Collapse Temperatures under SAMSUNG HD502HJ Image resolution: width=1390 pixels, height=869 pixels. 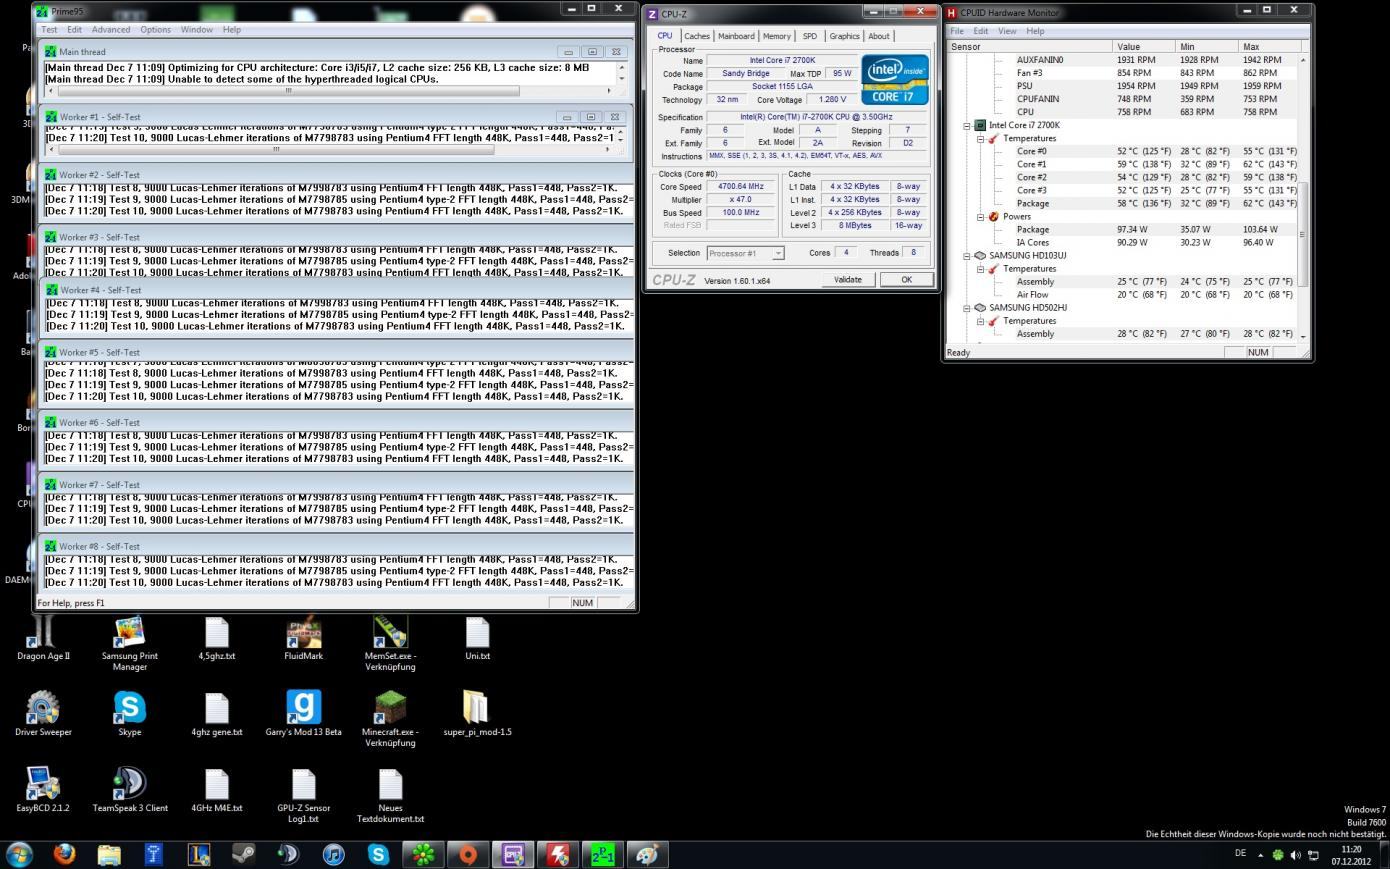[981, 321]
